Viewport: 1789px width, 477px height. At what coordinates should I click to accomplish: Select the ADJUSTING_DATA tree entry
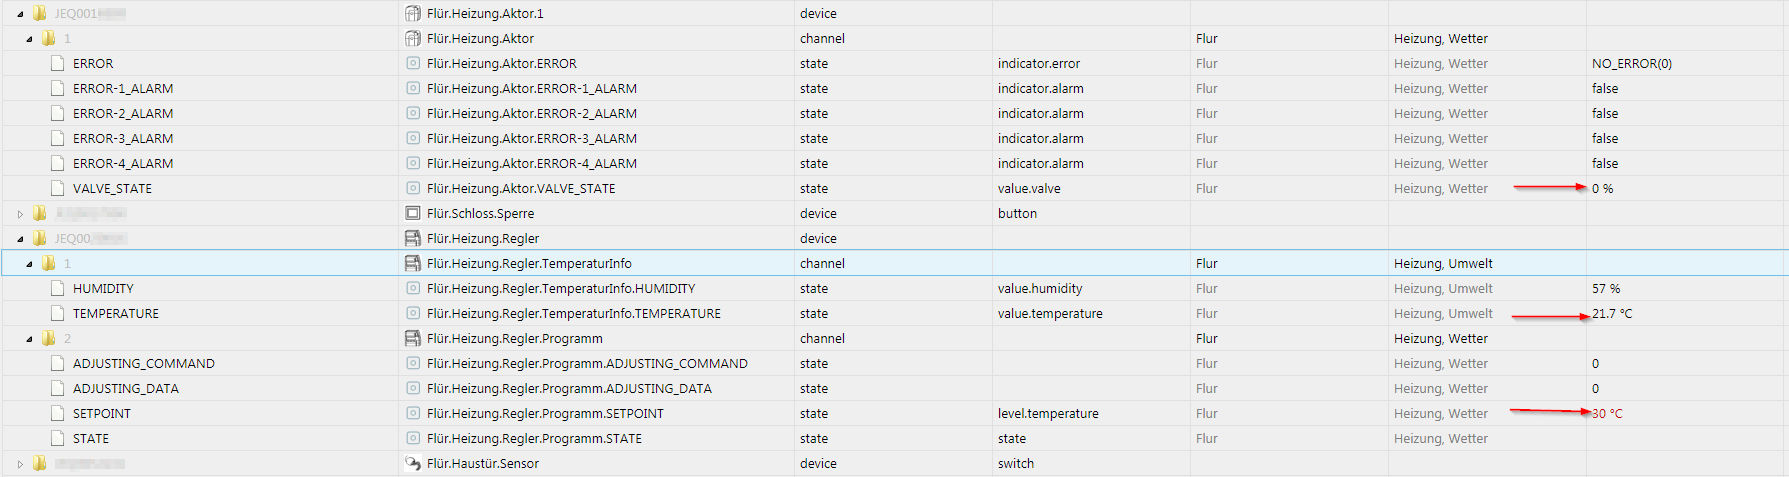click(125, 388)
